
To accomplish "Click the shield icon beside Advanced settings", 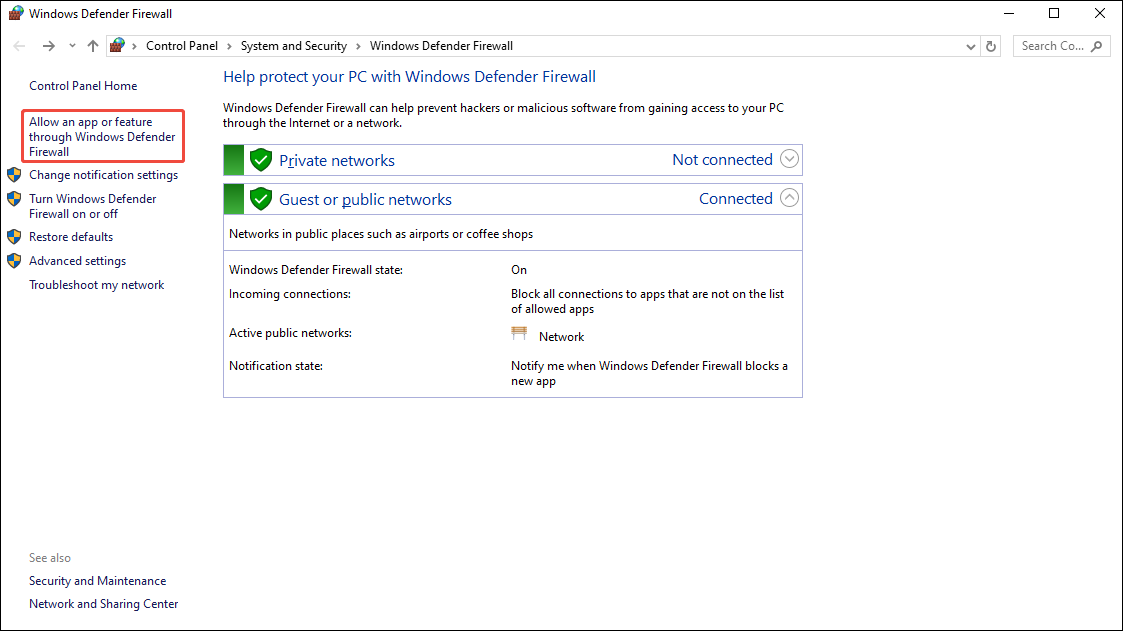I will [x=14, y=261].
